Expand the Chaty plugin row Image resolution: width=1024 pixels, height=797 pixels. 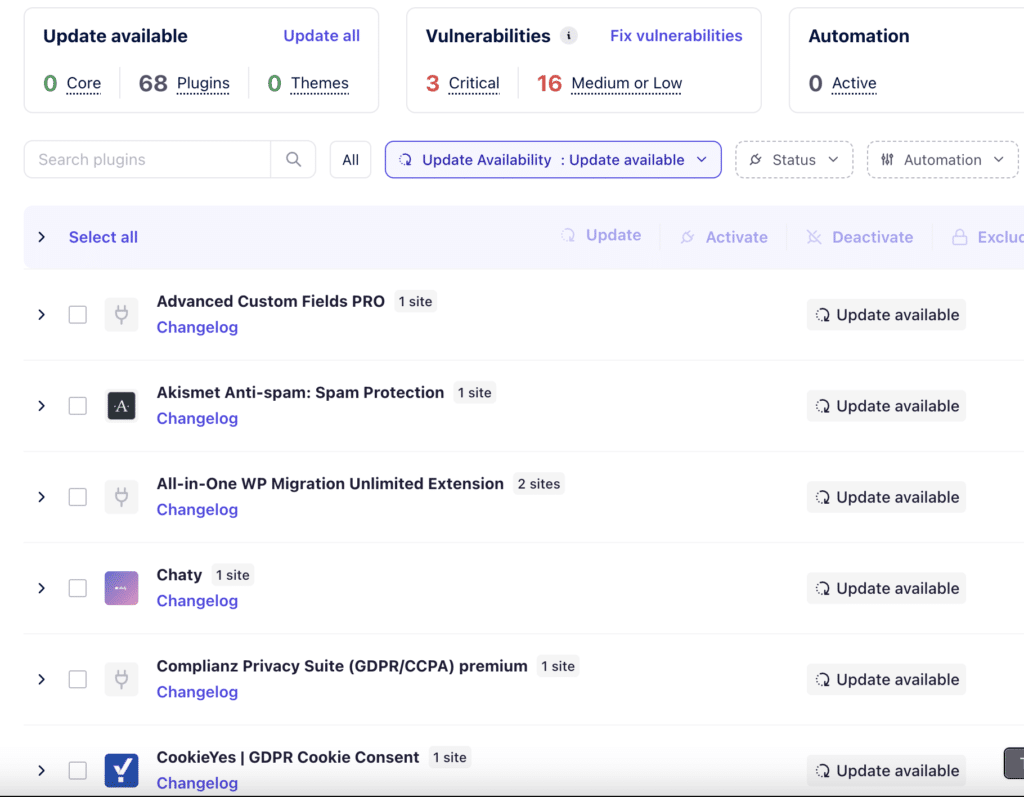[x=42, y=588]
